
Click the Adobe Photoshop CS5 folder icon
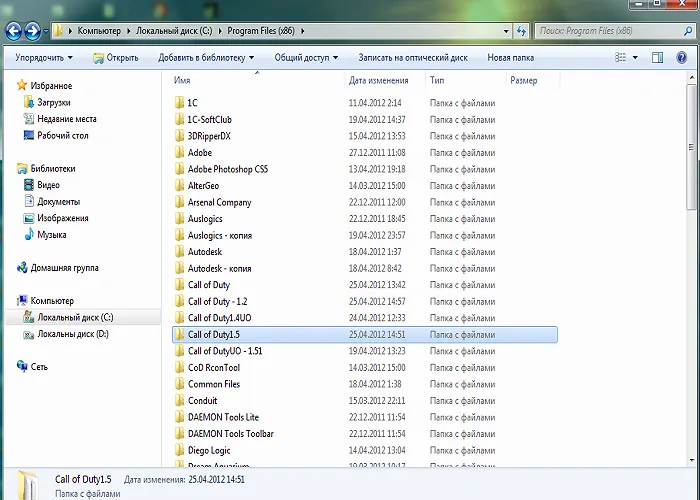click(179, 169)
